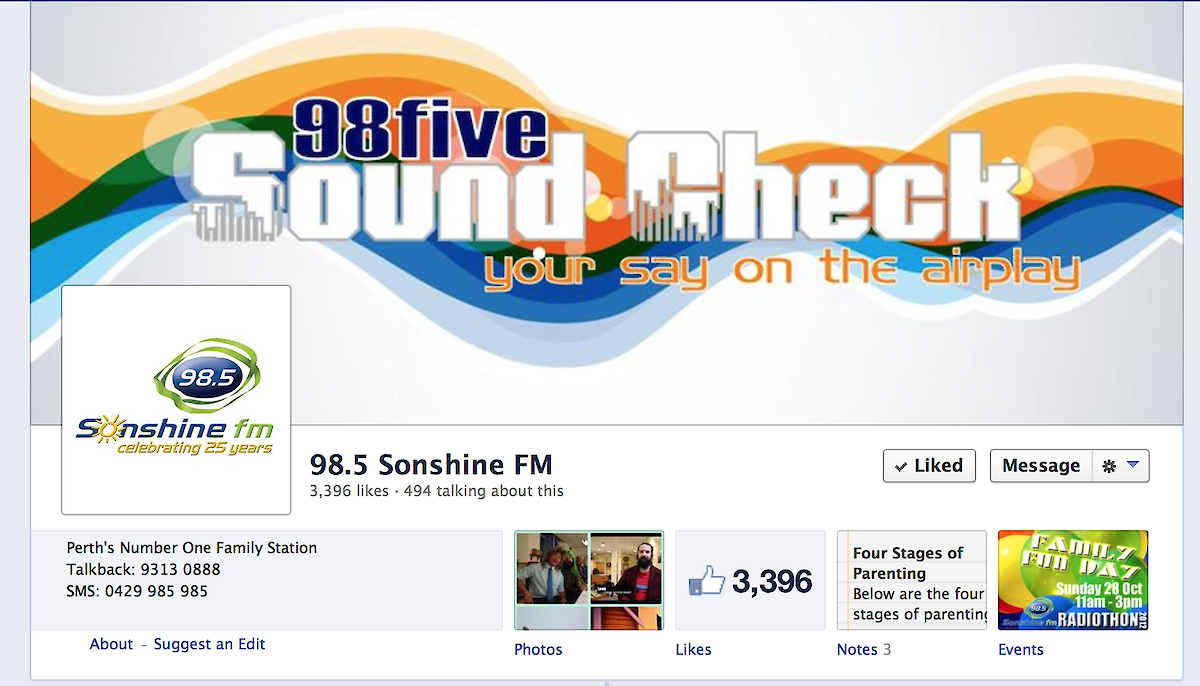
Task: Click the 3,396 count in Likes tile
Action: click(772, 581)
